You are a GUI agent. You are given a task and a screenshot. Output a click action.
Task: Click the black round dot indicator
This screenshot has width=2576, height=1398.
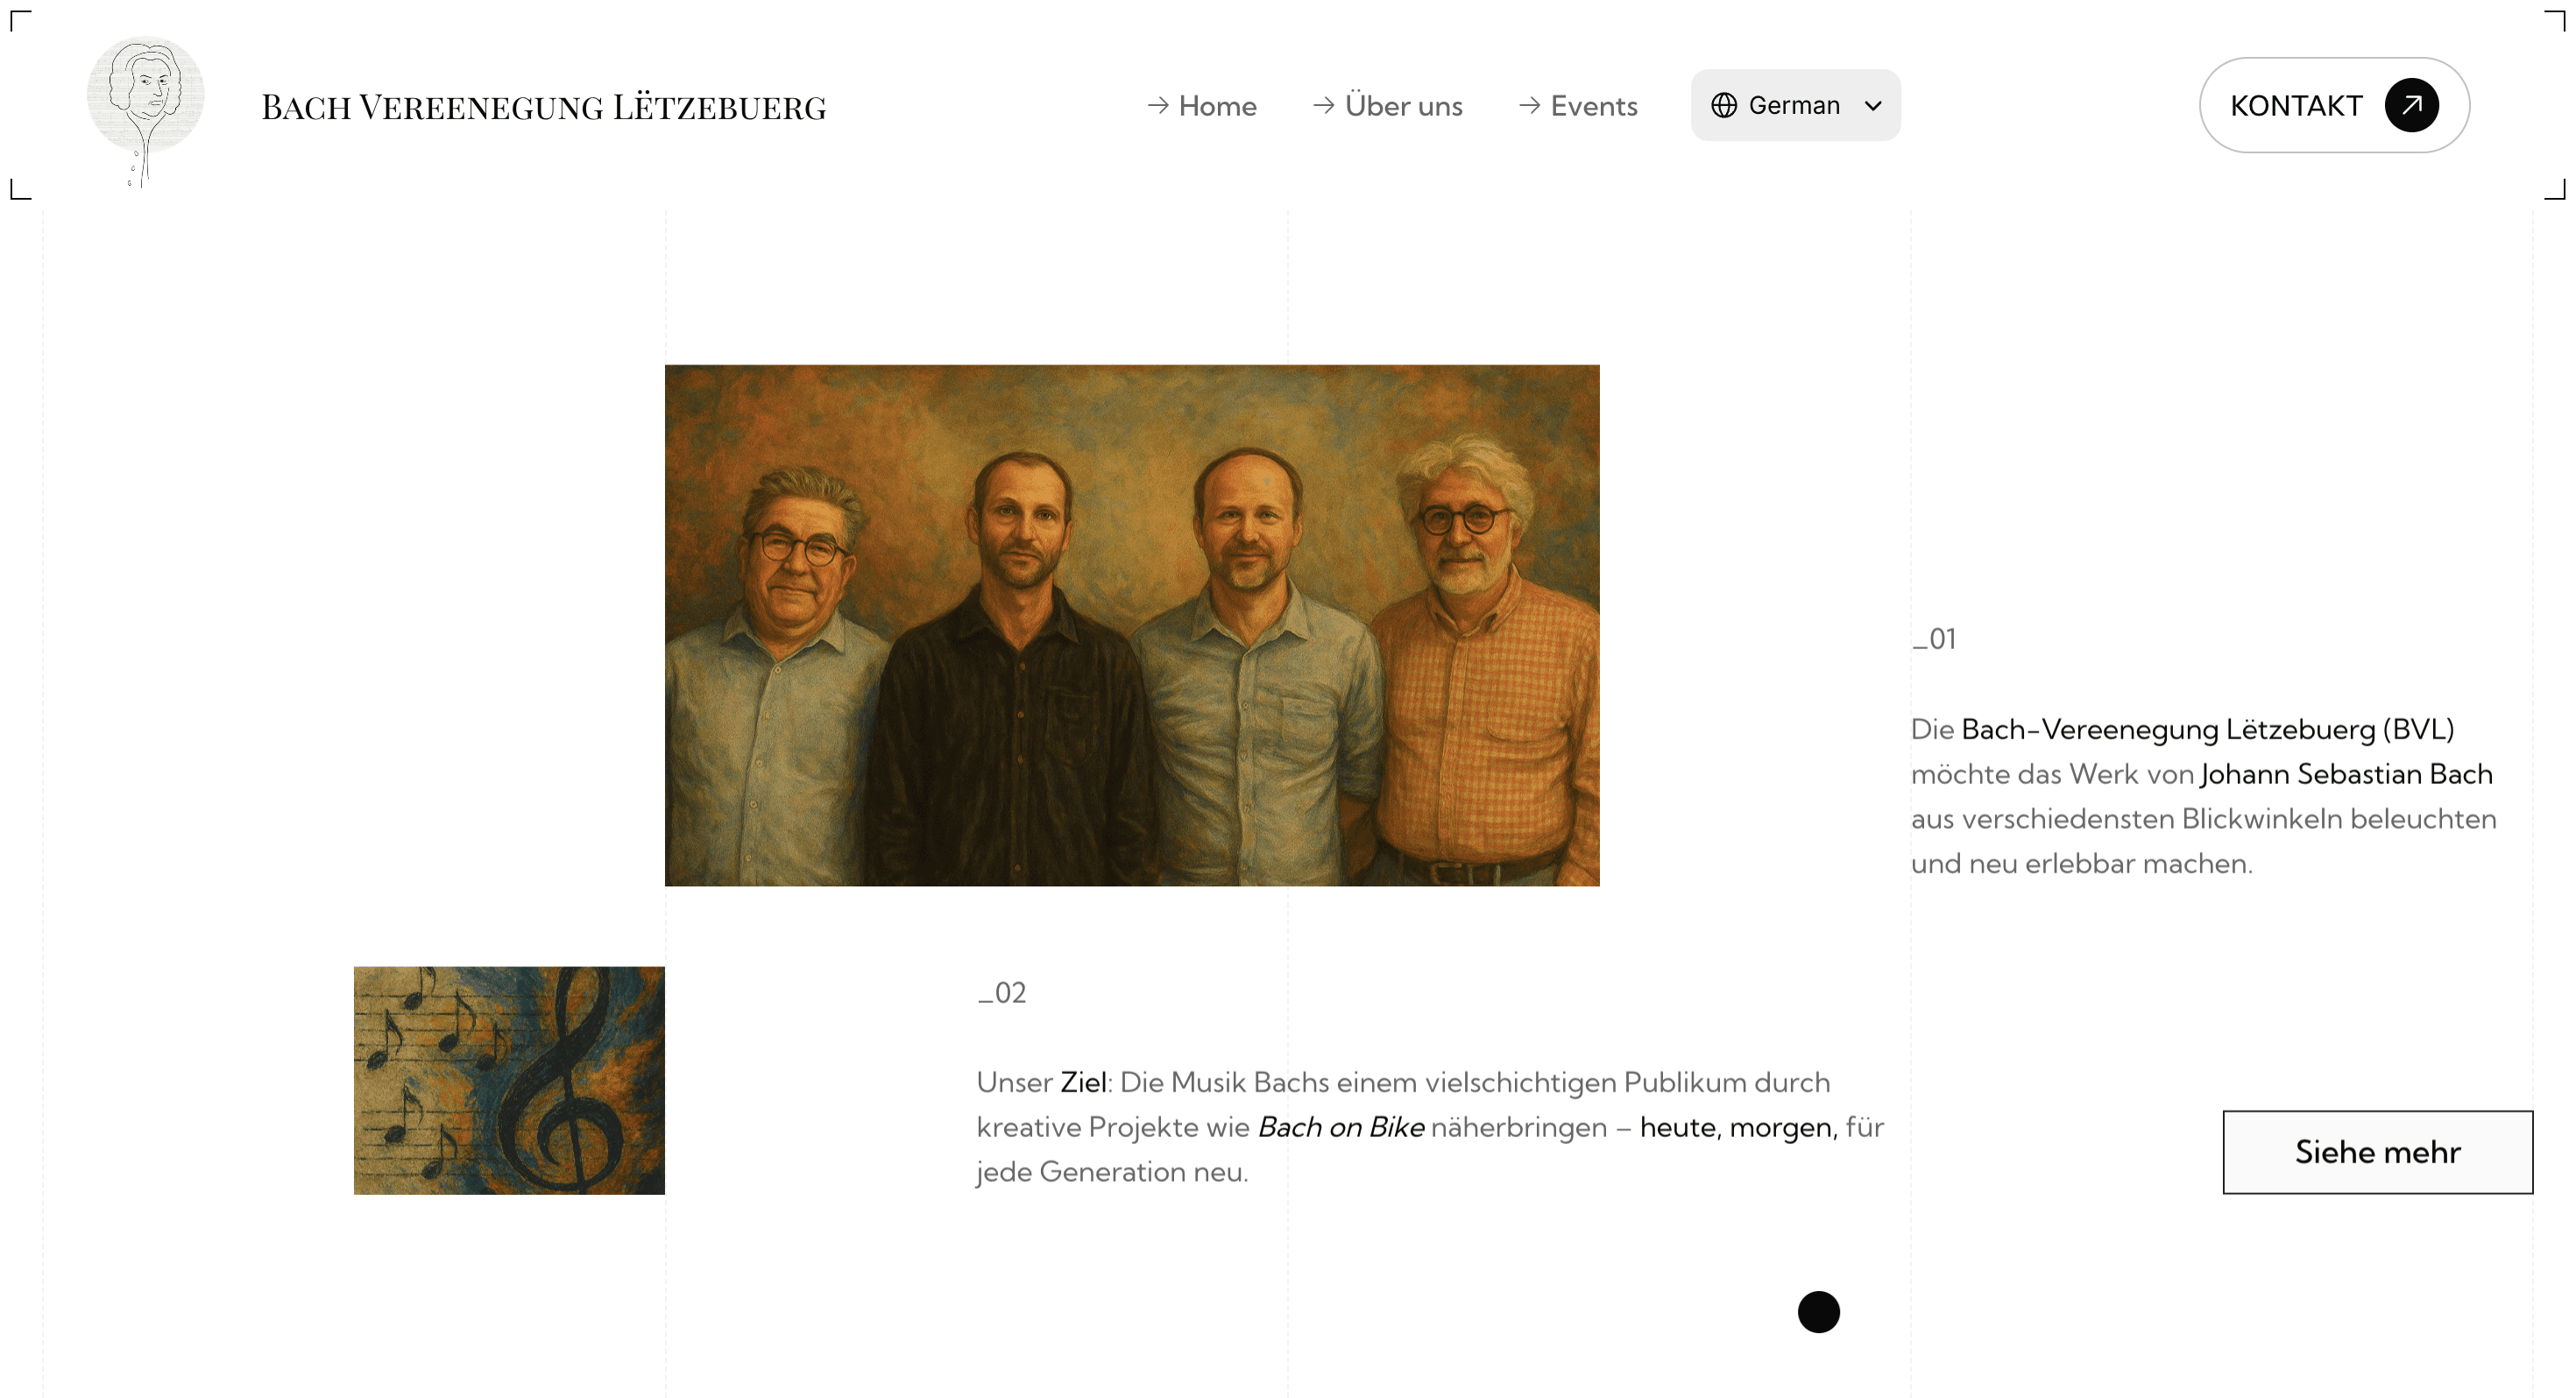(x=1818, y=1311)
